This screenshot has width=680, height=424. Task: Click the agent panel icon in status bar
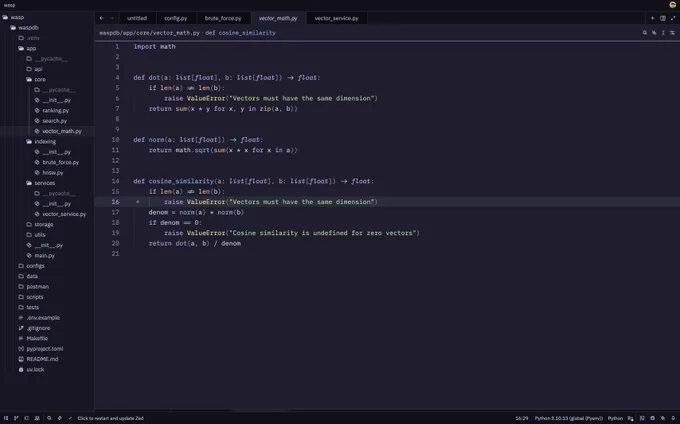[663, 418]
